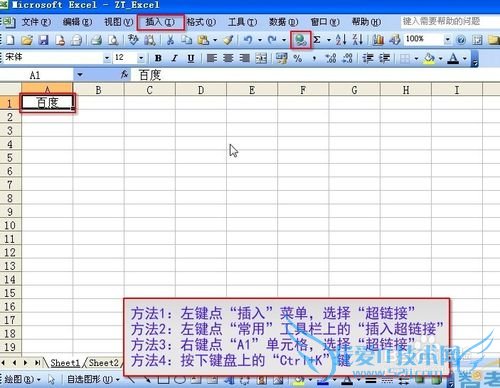Open the 自选图形 (AutoShapes) button
This screenshot has height=388, width=500.
93,379
